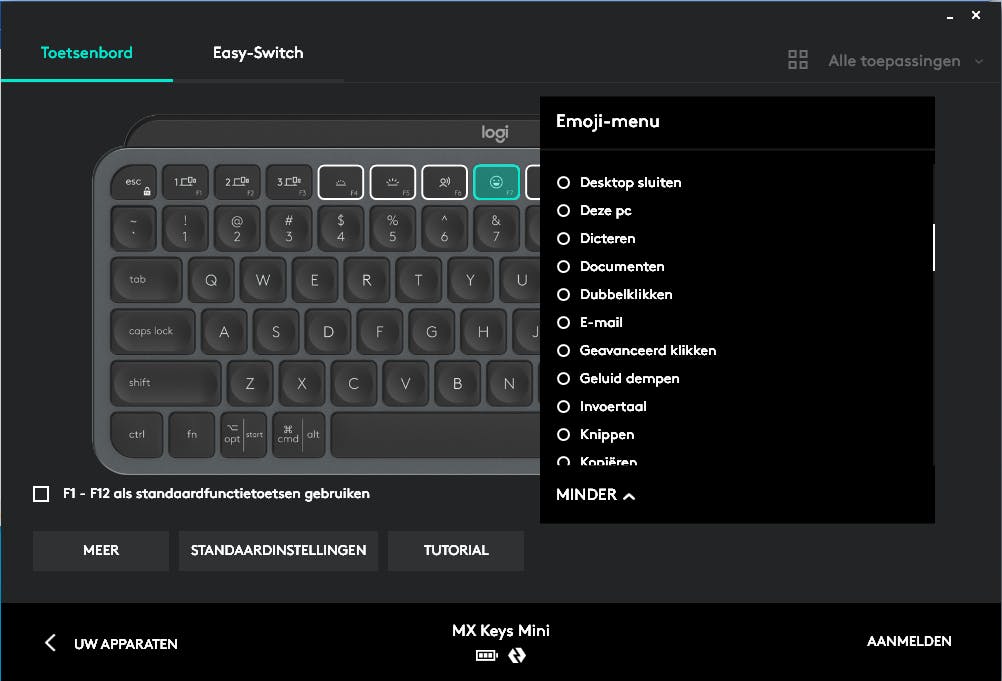Click STANDAARDINSTELLINGEN button

(x=278, y=551)
